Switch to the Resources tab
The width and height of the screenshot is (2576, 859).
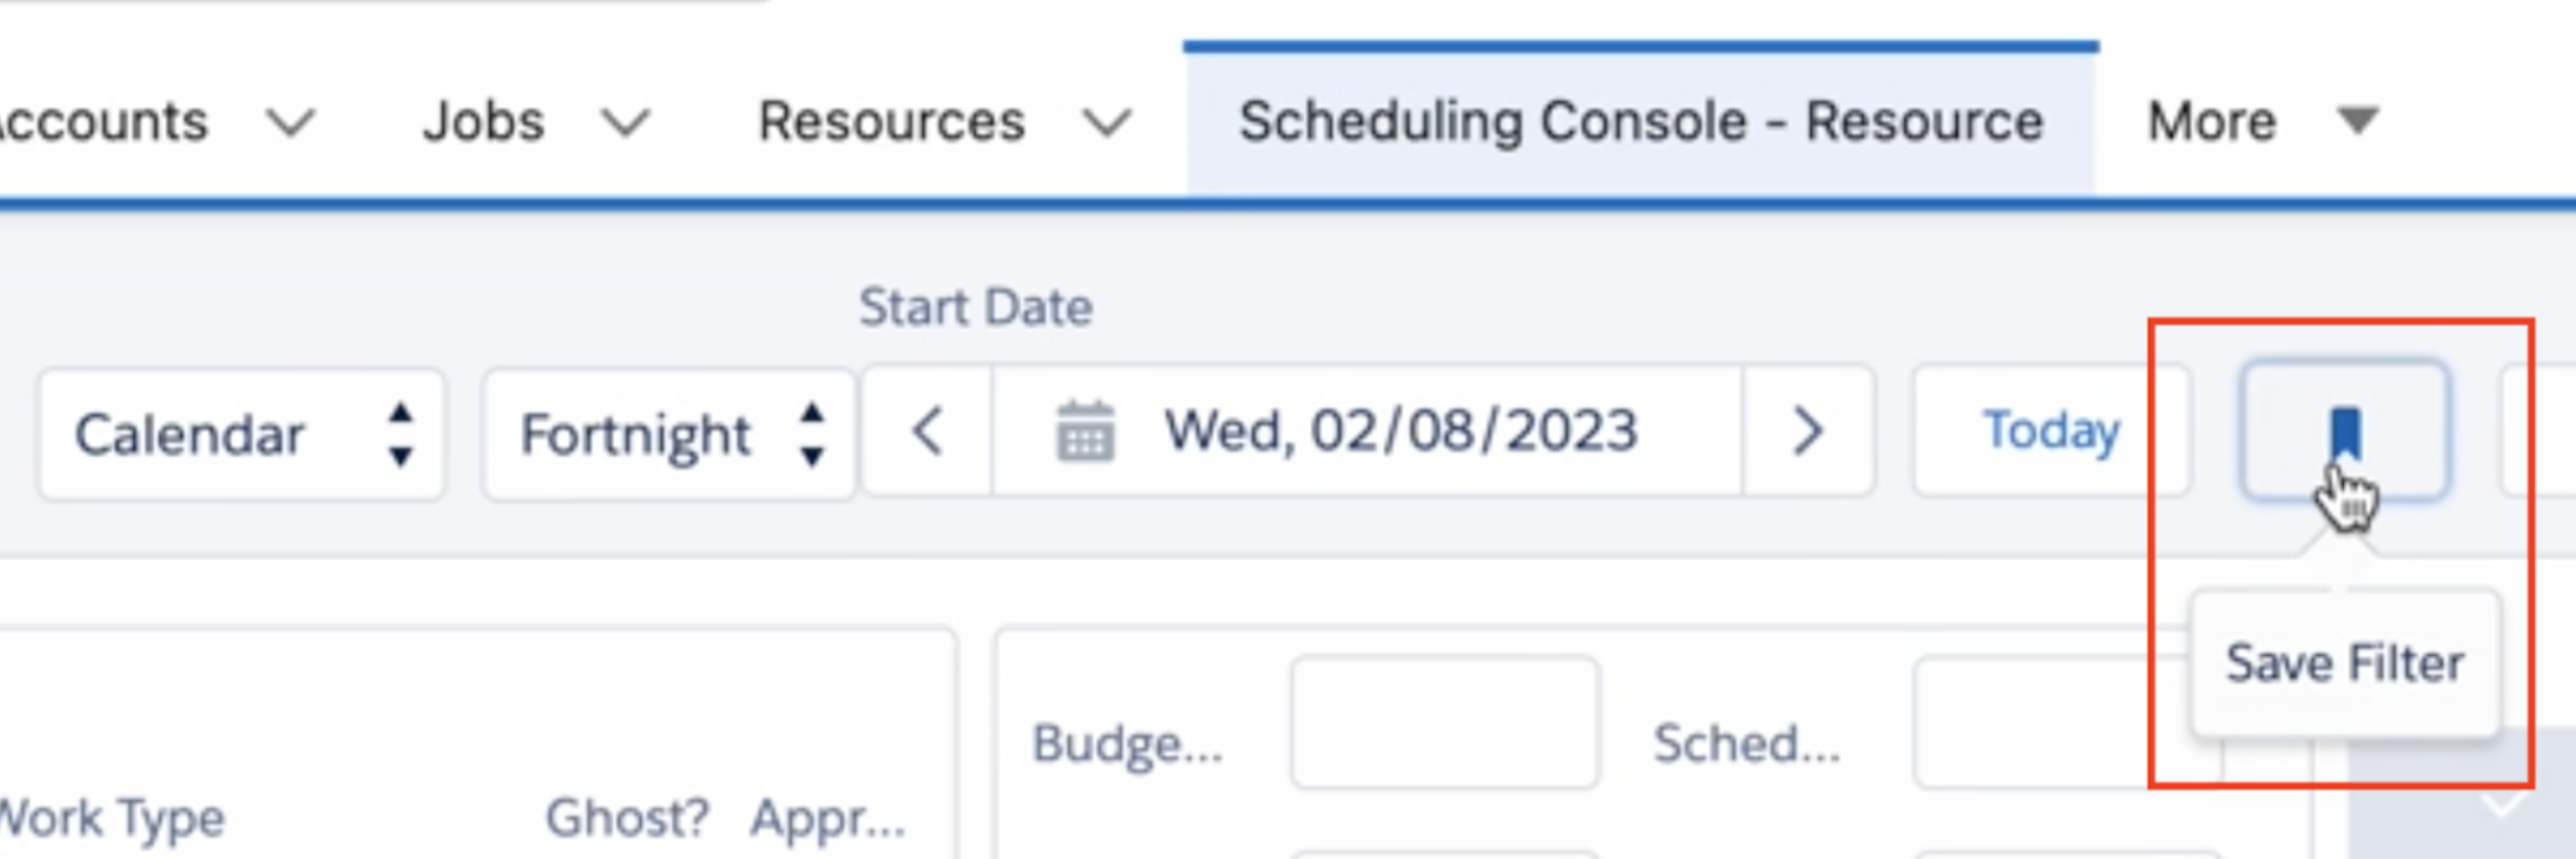891,121
